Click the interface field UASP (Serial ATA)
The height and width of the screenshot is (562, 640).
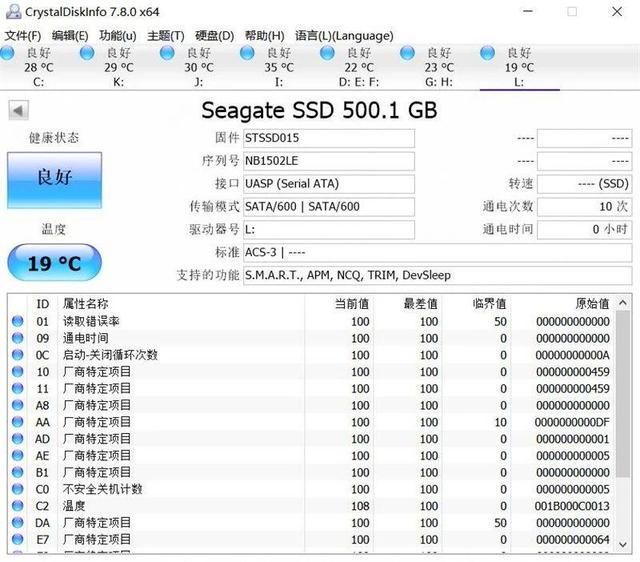coord(329,184)
